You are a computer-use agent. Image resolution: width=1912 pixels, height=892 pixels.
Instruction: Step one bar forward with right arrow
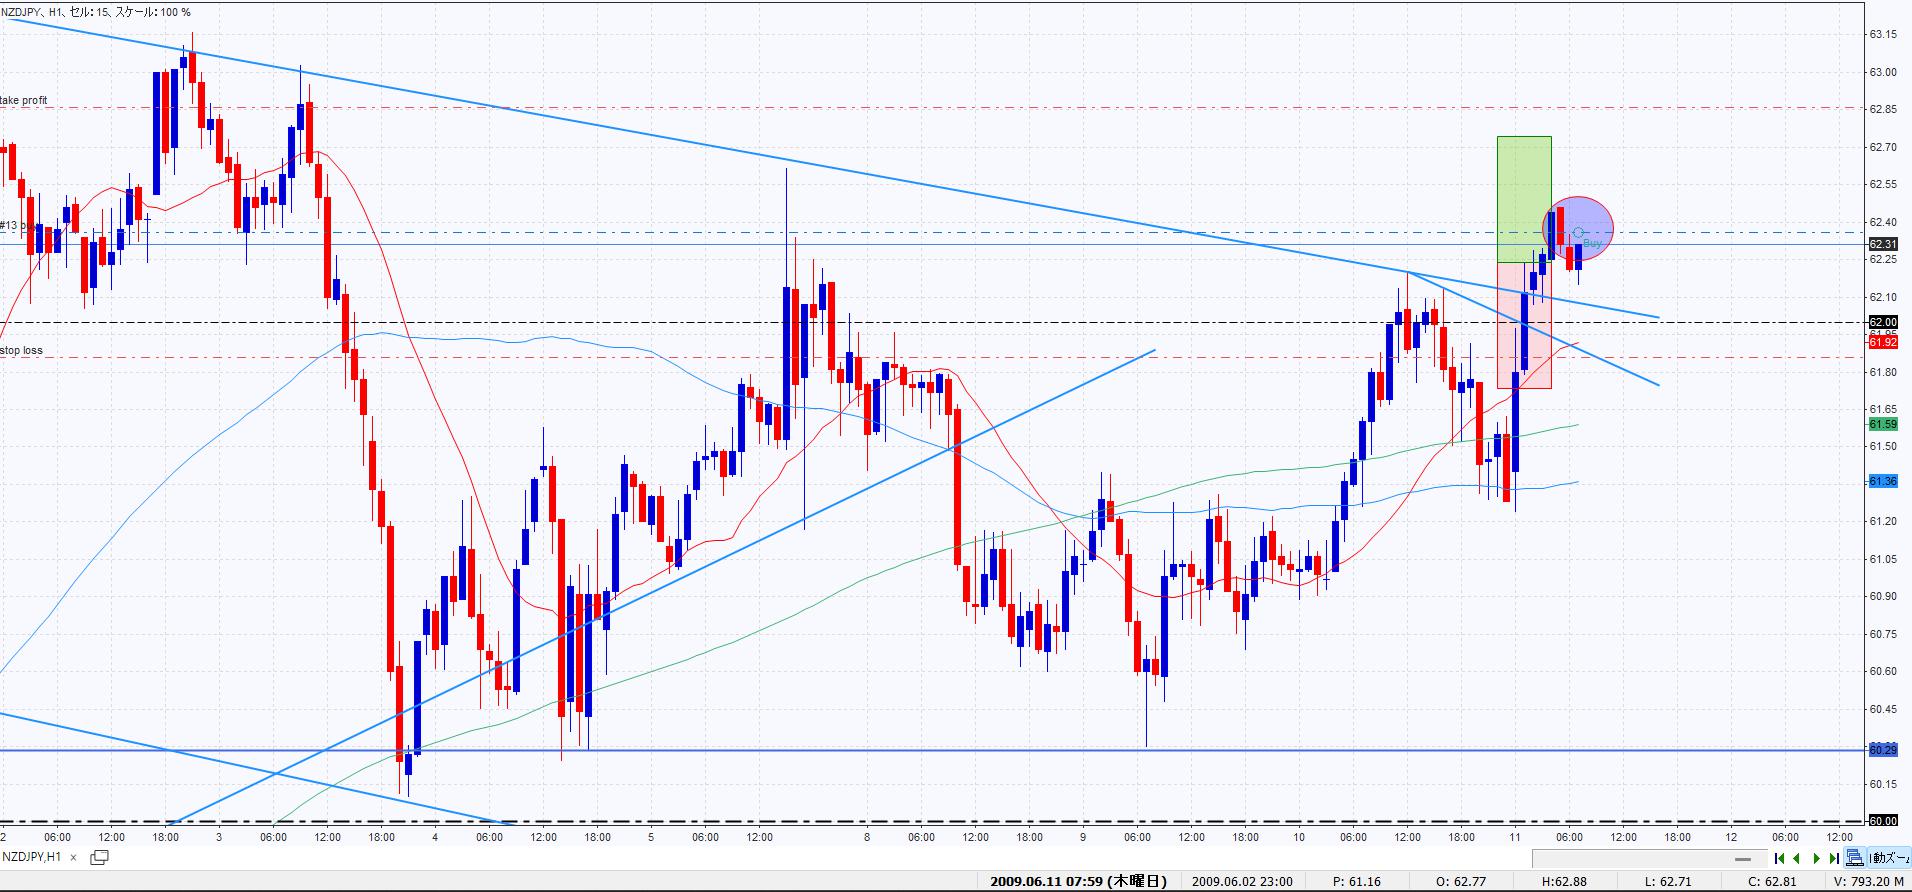pos(1816,858)
